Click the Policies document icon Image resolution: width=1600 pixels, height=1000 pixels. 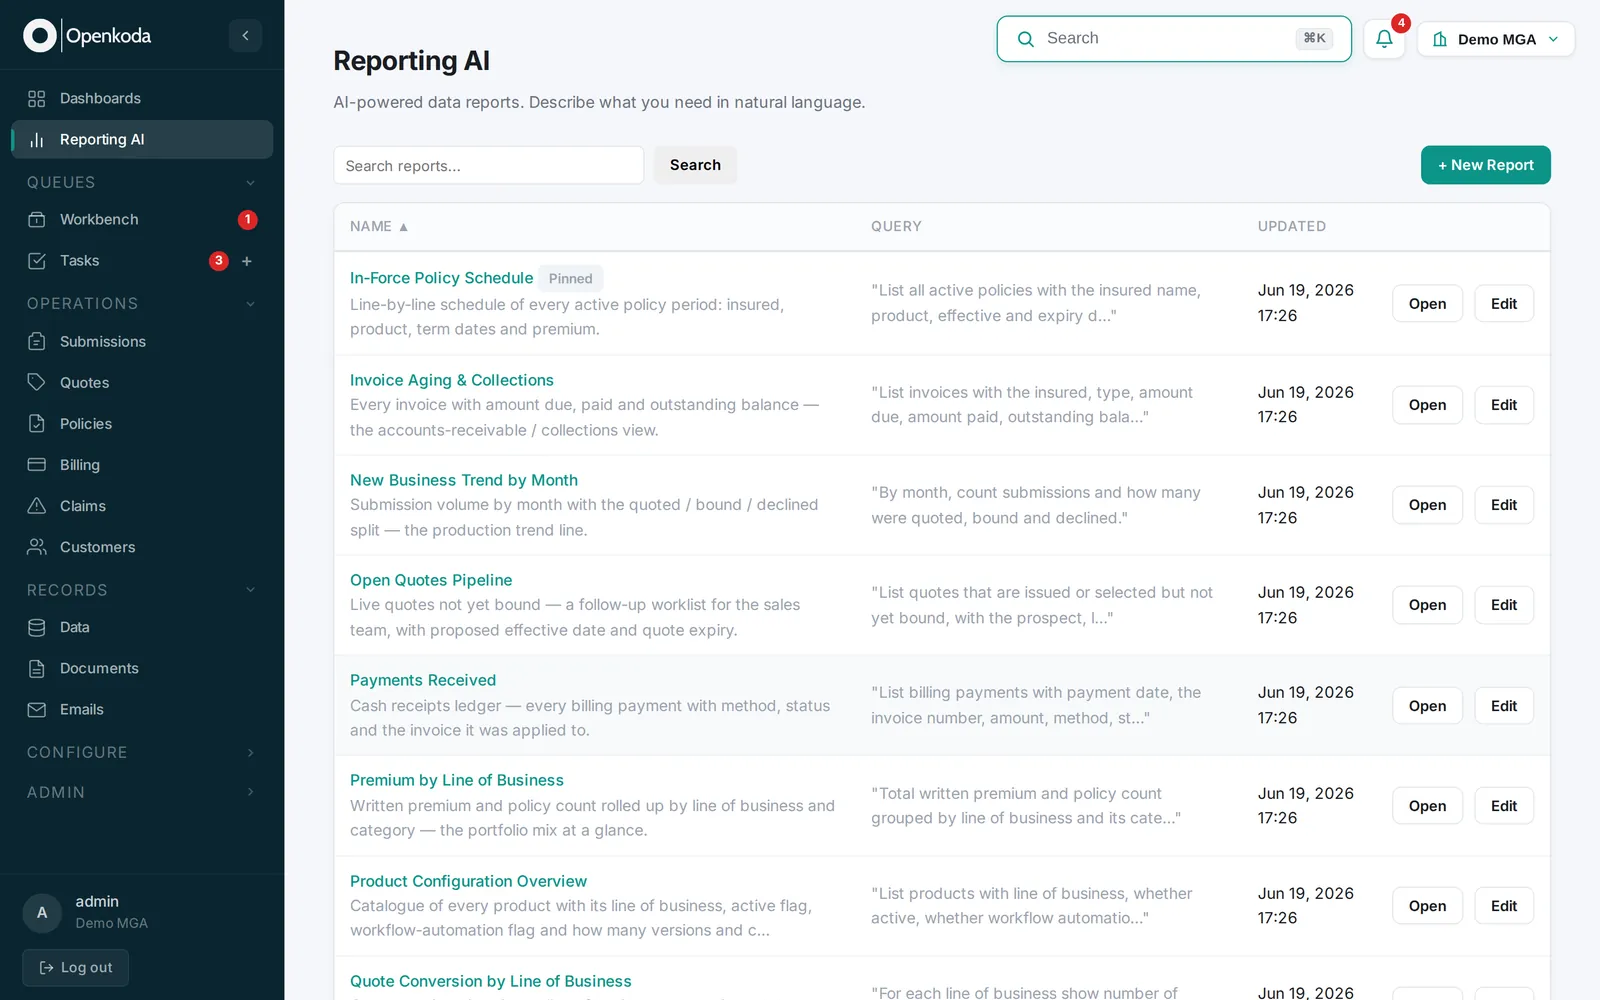pos(37,423)
